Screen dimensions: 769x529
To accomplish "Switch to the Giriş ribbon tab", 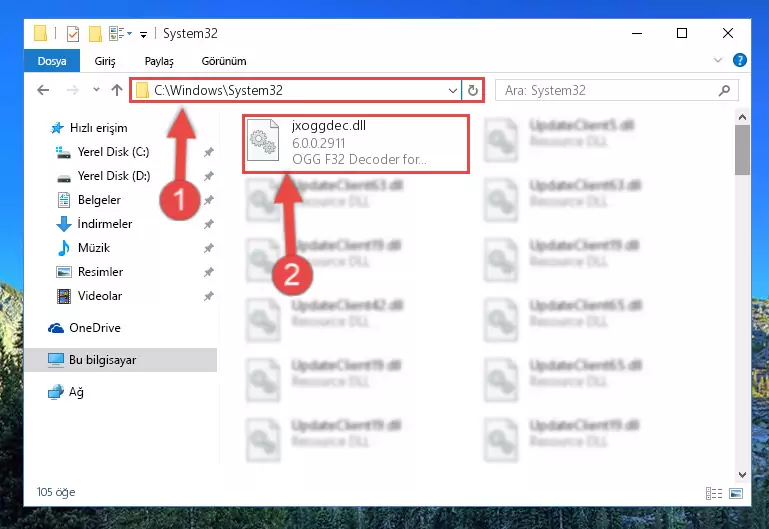I will (x=105, y=61).
